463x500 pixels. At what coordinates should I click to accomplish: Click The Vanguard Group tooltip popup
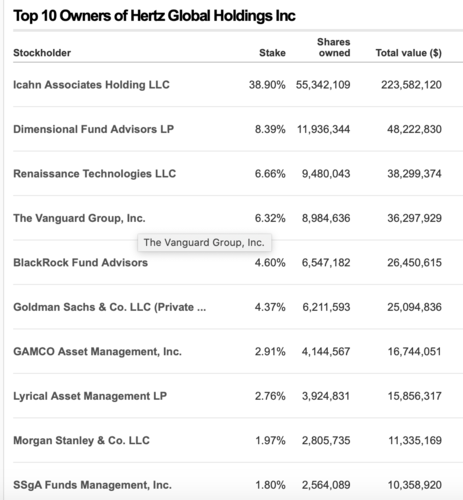(204, 242)
